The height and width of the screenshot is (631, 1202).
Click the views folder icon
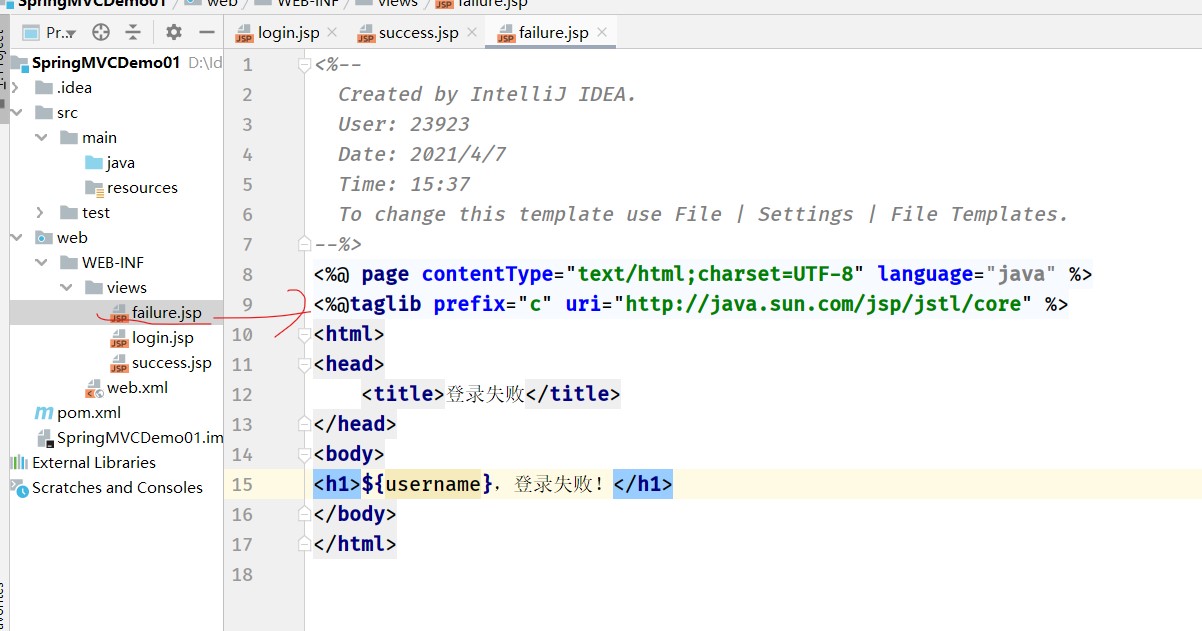tap(94, 287)
